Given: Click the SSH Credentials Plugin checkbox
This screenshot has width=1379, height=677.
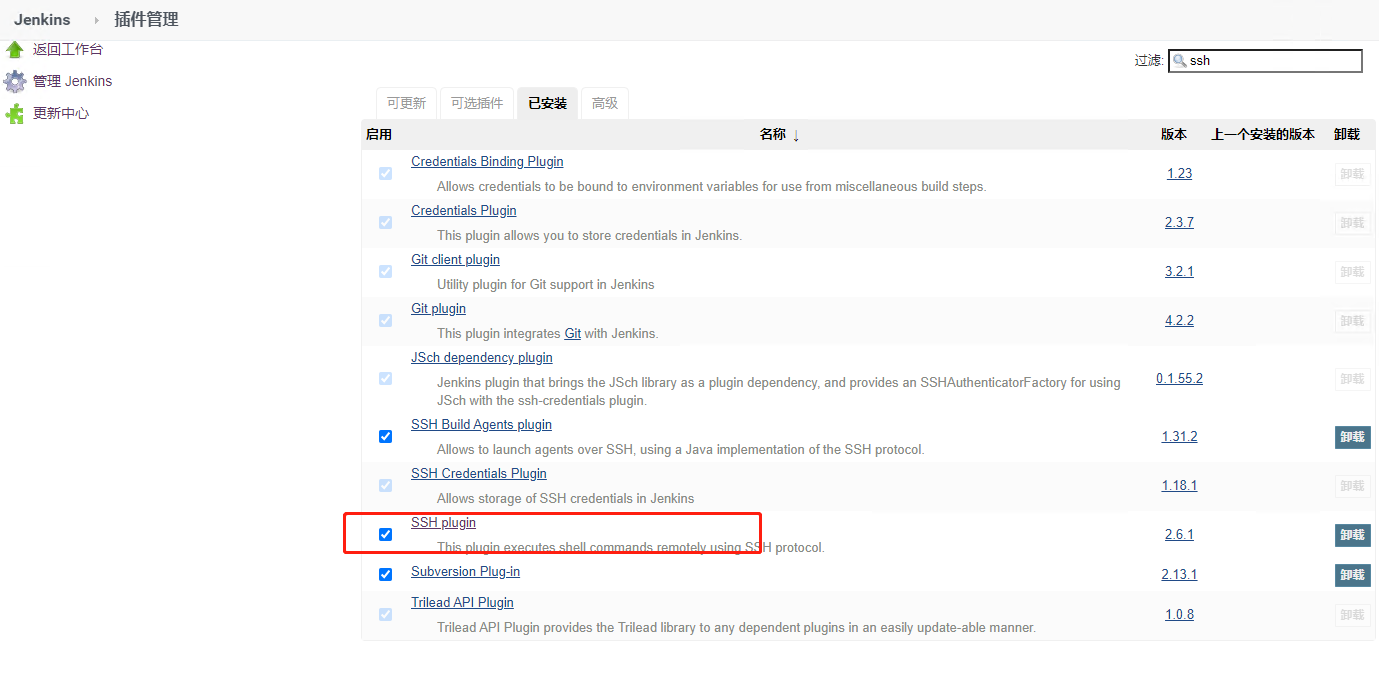Looking at the screenshot, I should point(385,485).
